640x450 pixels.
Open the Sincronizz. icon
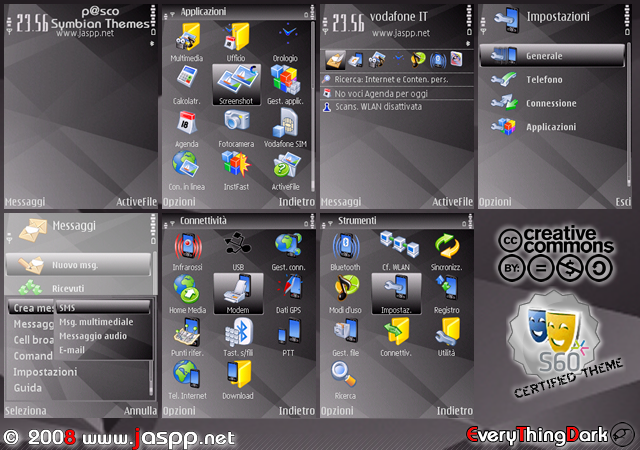[x=447, y=246]
